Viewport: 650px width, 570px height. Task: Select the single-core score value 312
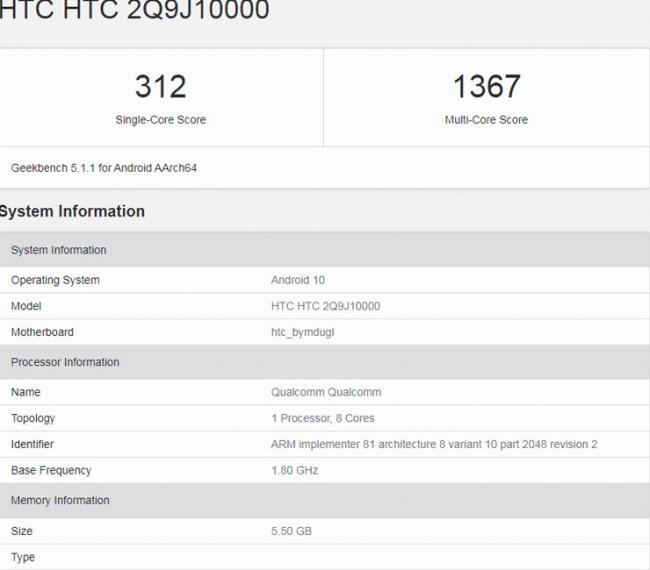point(160,87)
